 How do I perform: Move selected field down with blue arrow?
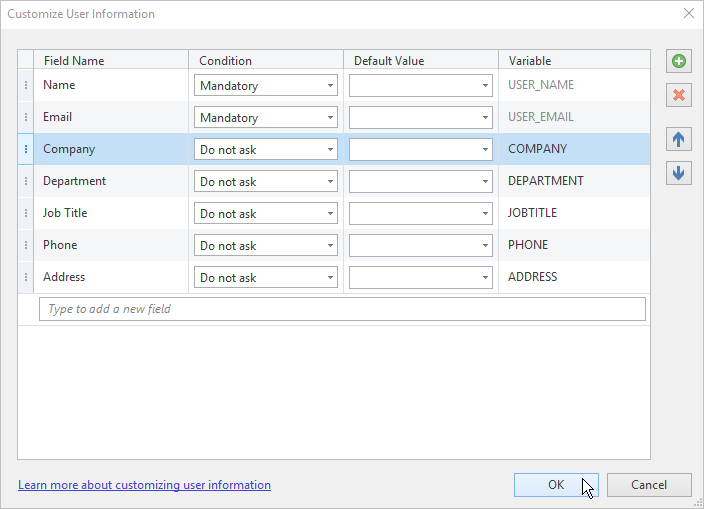coord(678,173)
